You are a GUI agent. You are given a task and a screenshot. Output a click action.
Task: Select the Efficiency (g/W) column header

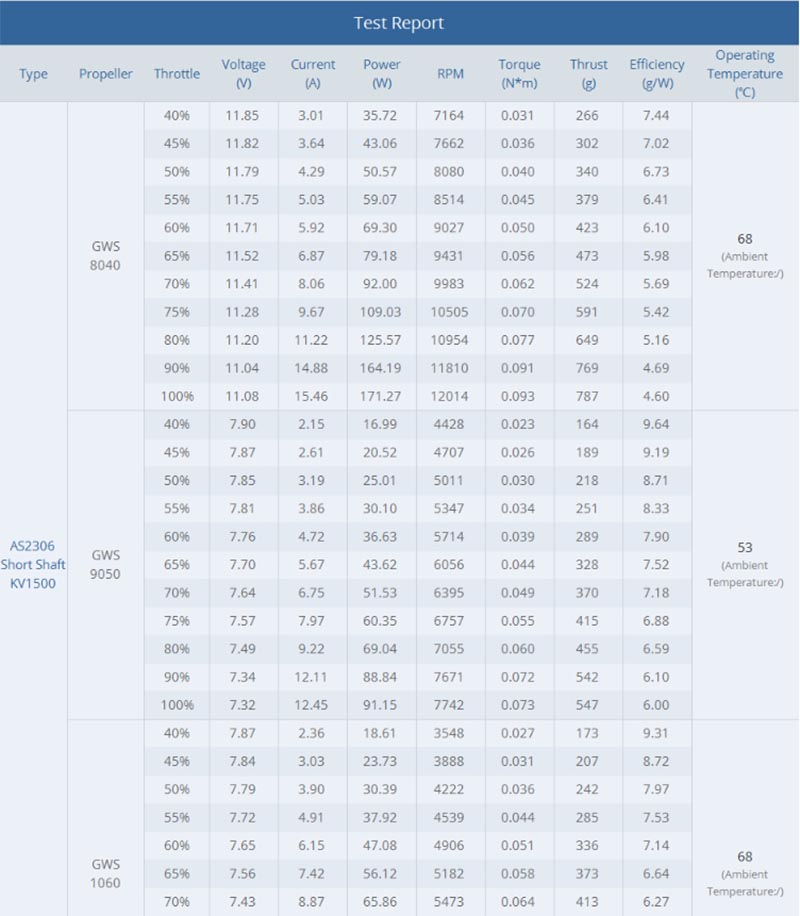pos(657,74)
